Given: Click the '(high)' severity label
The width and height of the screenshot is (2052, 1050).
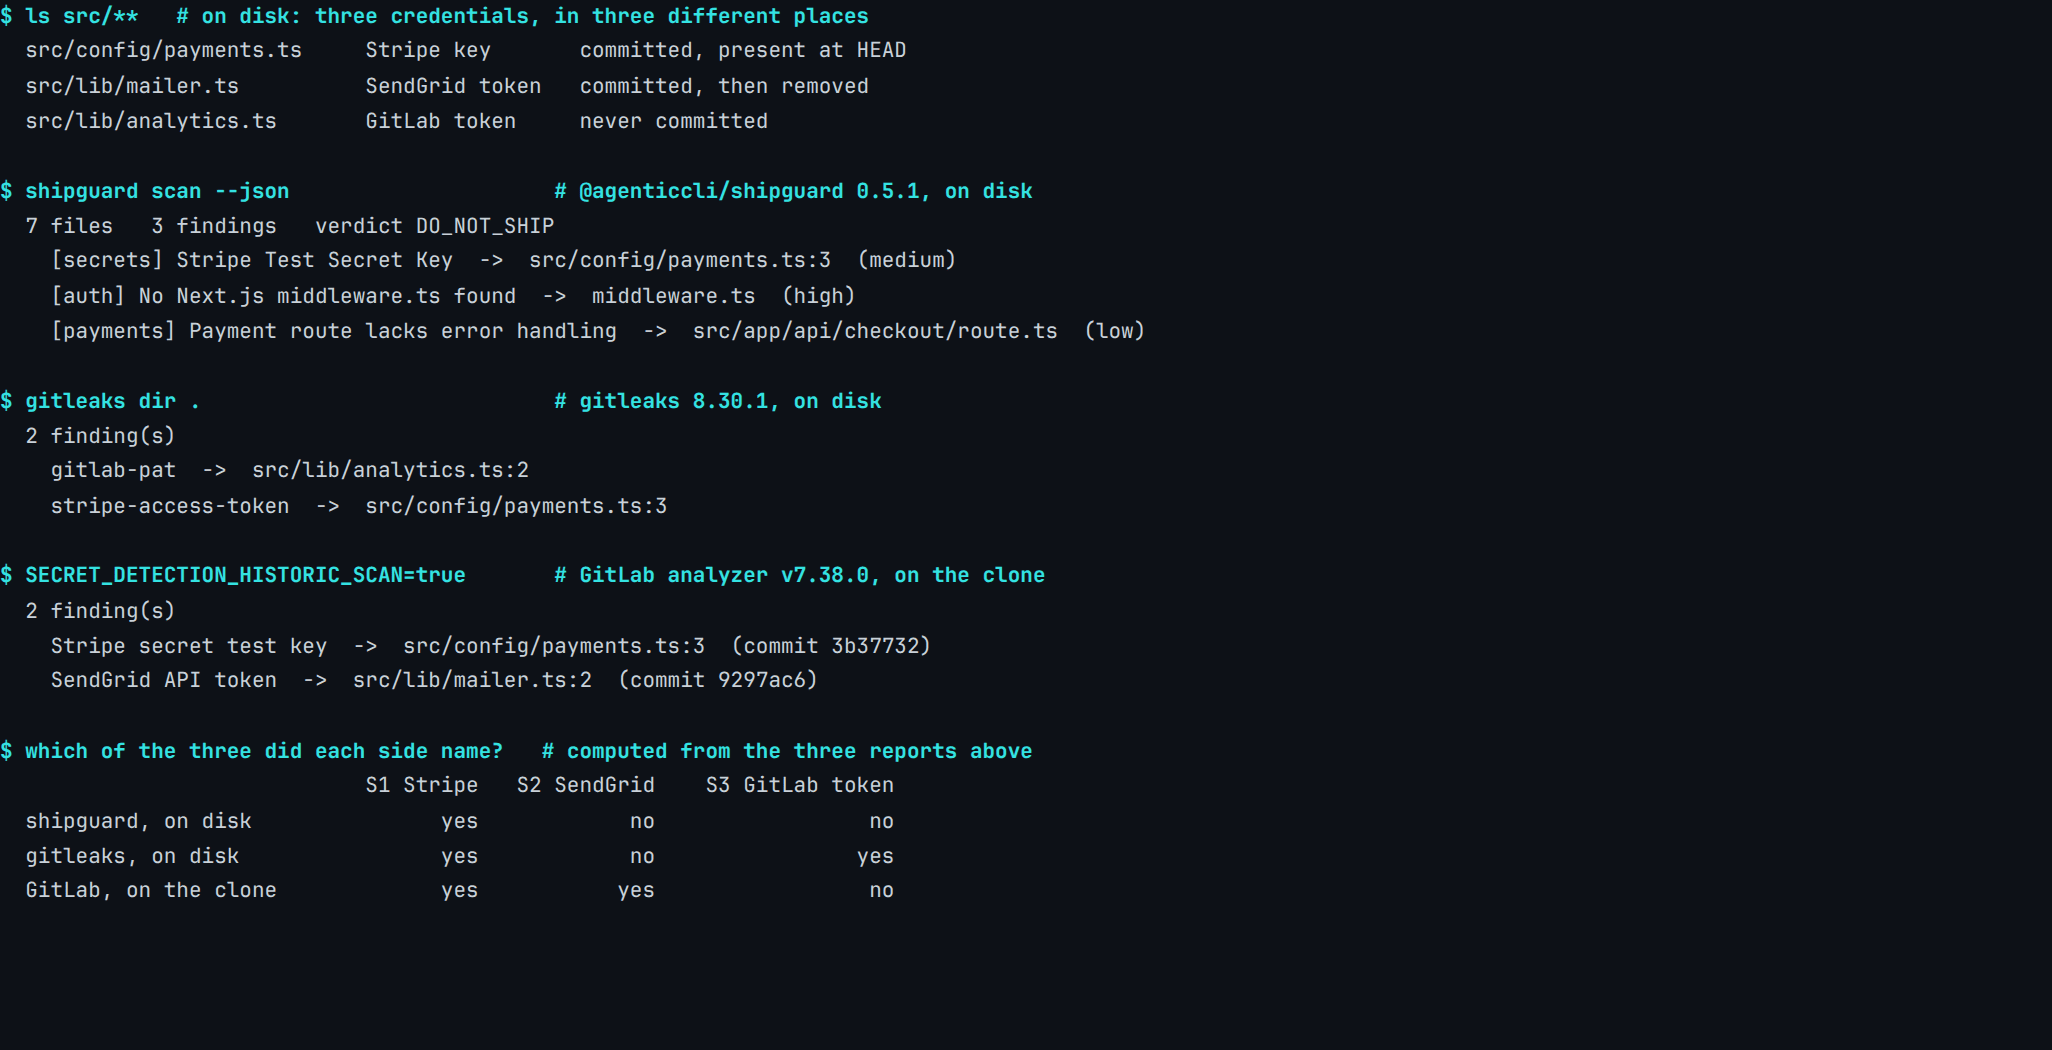Looking at the screenshot, I should [819, 296].
